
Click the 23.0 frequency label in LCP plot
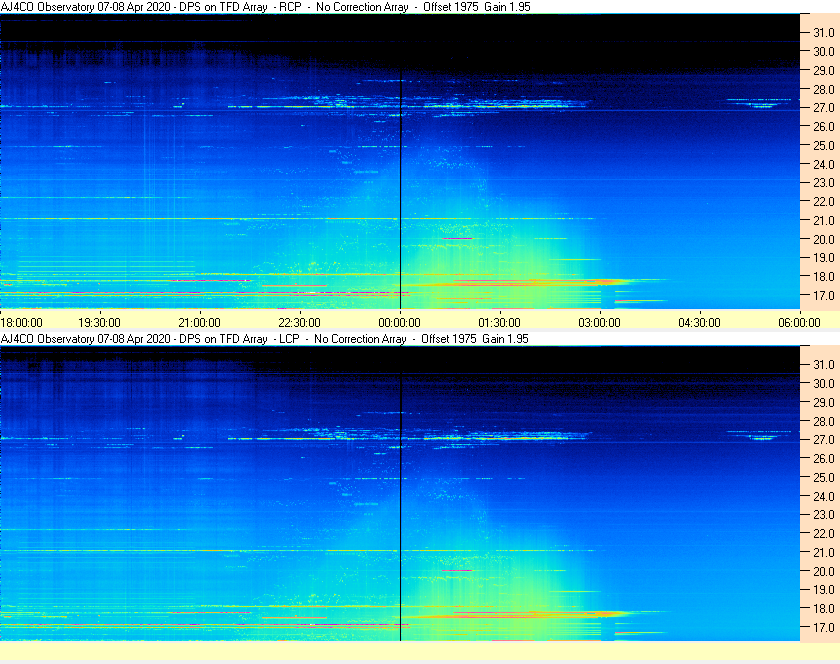[x=824, y=514]
